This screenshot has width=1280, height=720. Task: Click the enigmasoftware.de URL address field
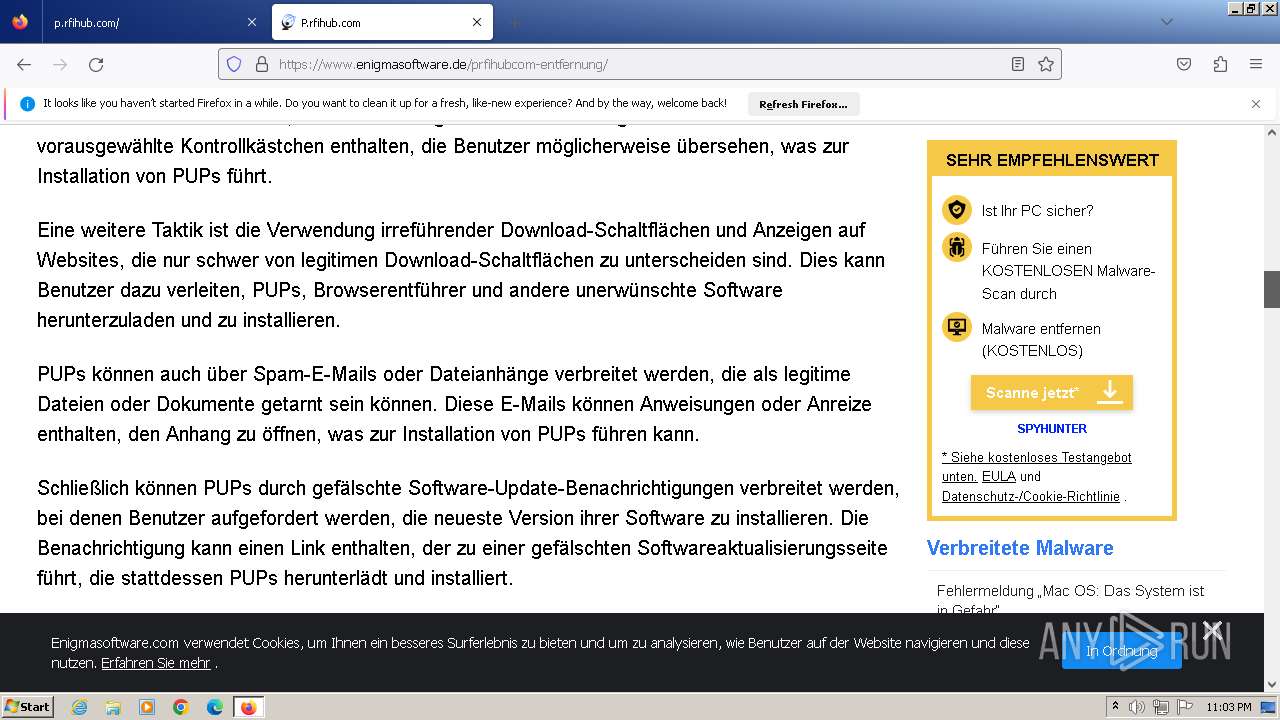click(640, 64)
